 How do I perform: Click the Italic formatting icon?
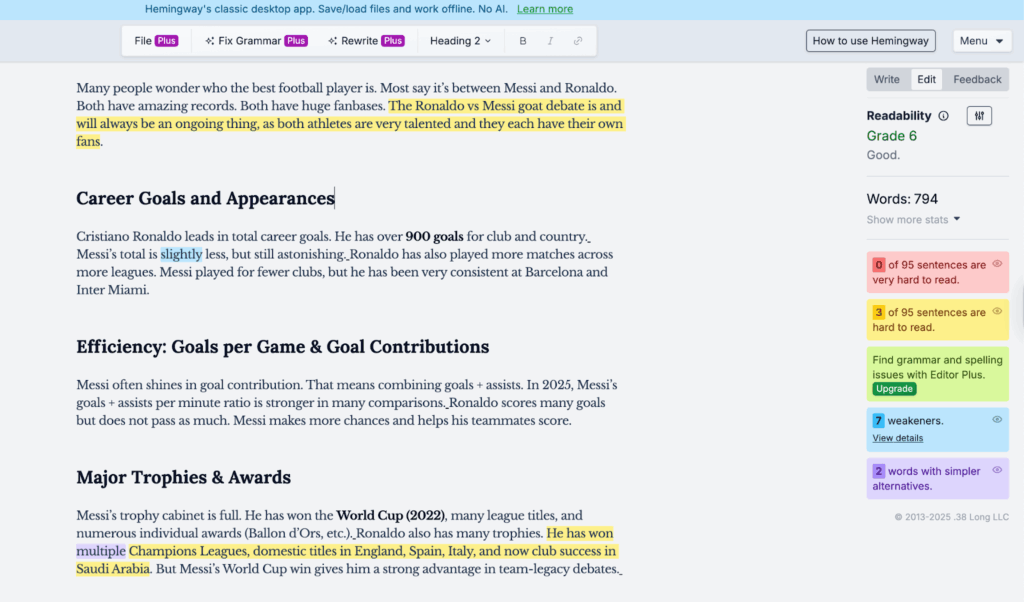[x=550, y=41]
